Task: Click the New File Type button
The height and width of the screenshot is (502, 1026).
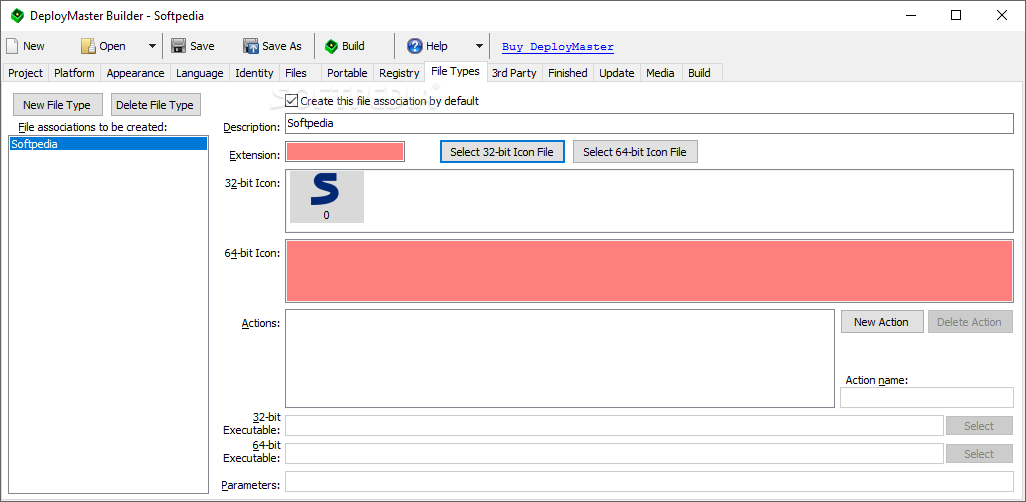Action: tap(59, 105)
